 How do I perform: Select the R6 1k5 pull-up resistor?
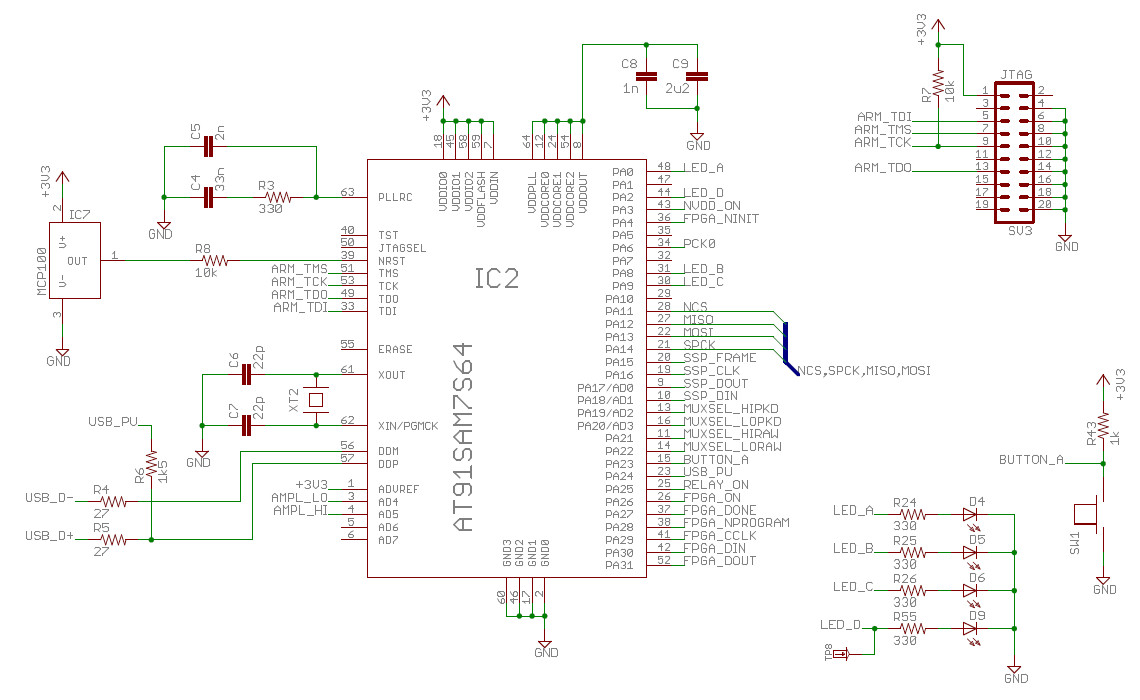click(x=151, y=464)
